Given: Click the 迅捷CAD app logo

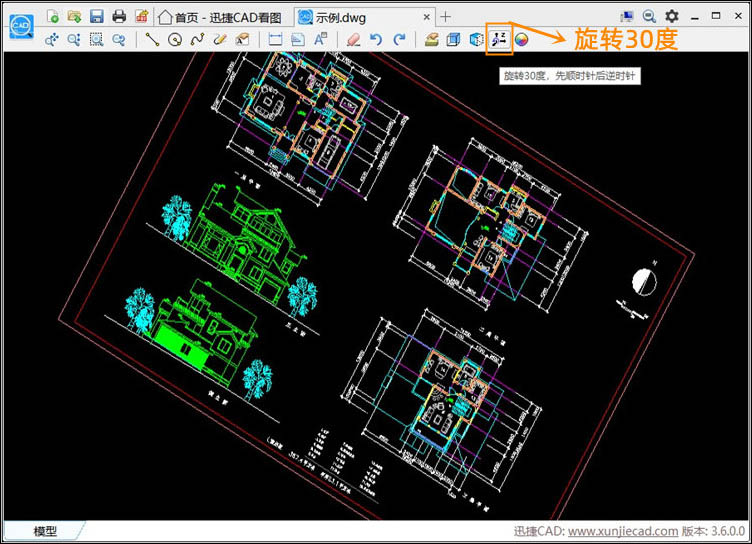Looking at the screenshot, I should [x=22, y=26].
